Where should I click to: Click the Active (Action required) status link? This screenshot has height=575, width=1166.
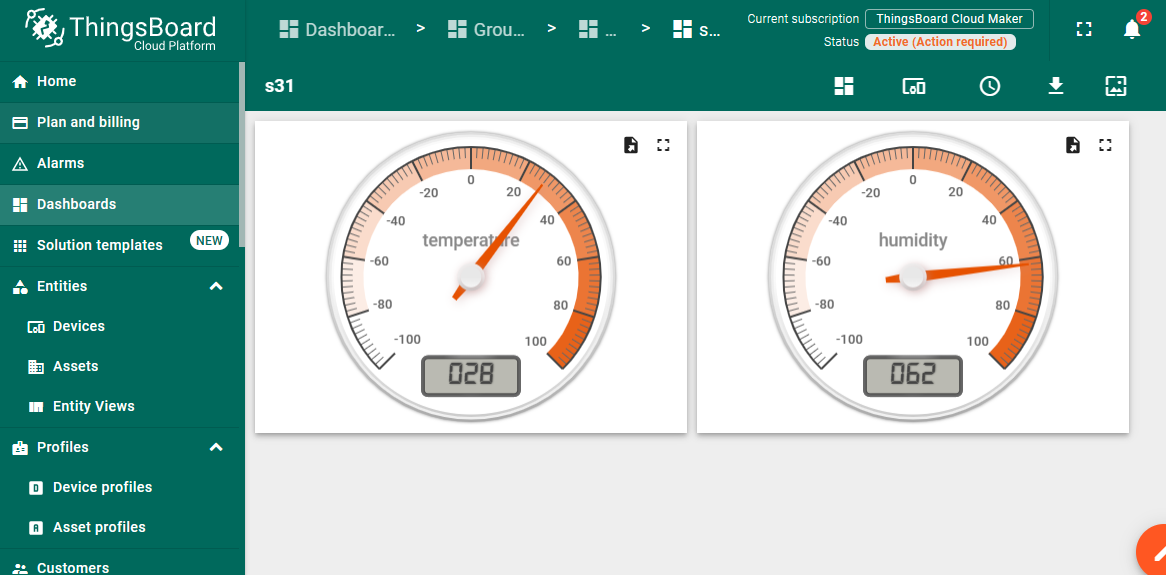click(940, 42)
